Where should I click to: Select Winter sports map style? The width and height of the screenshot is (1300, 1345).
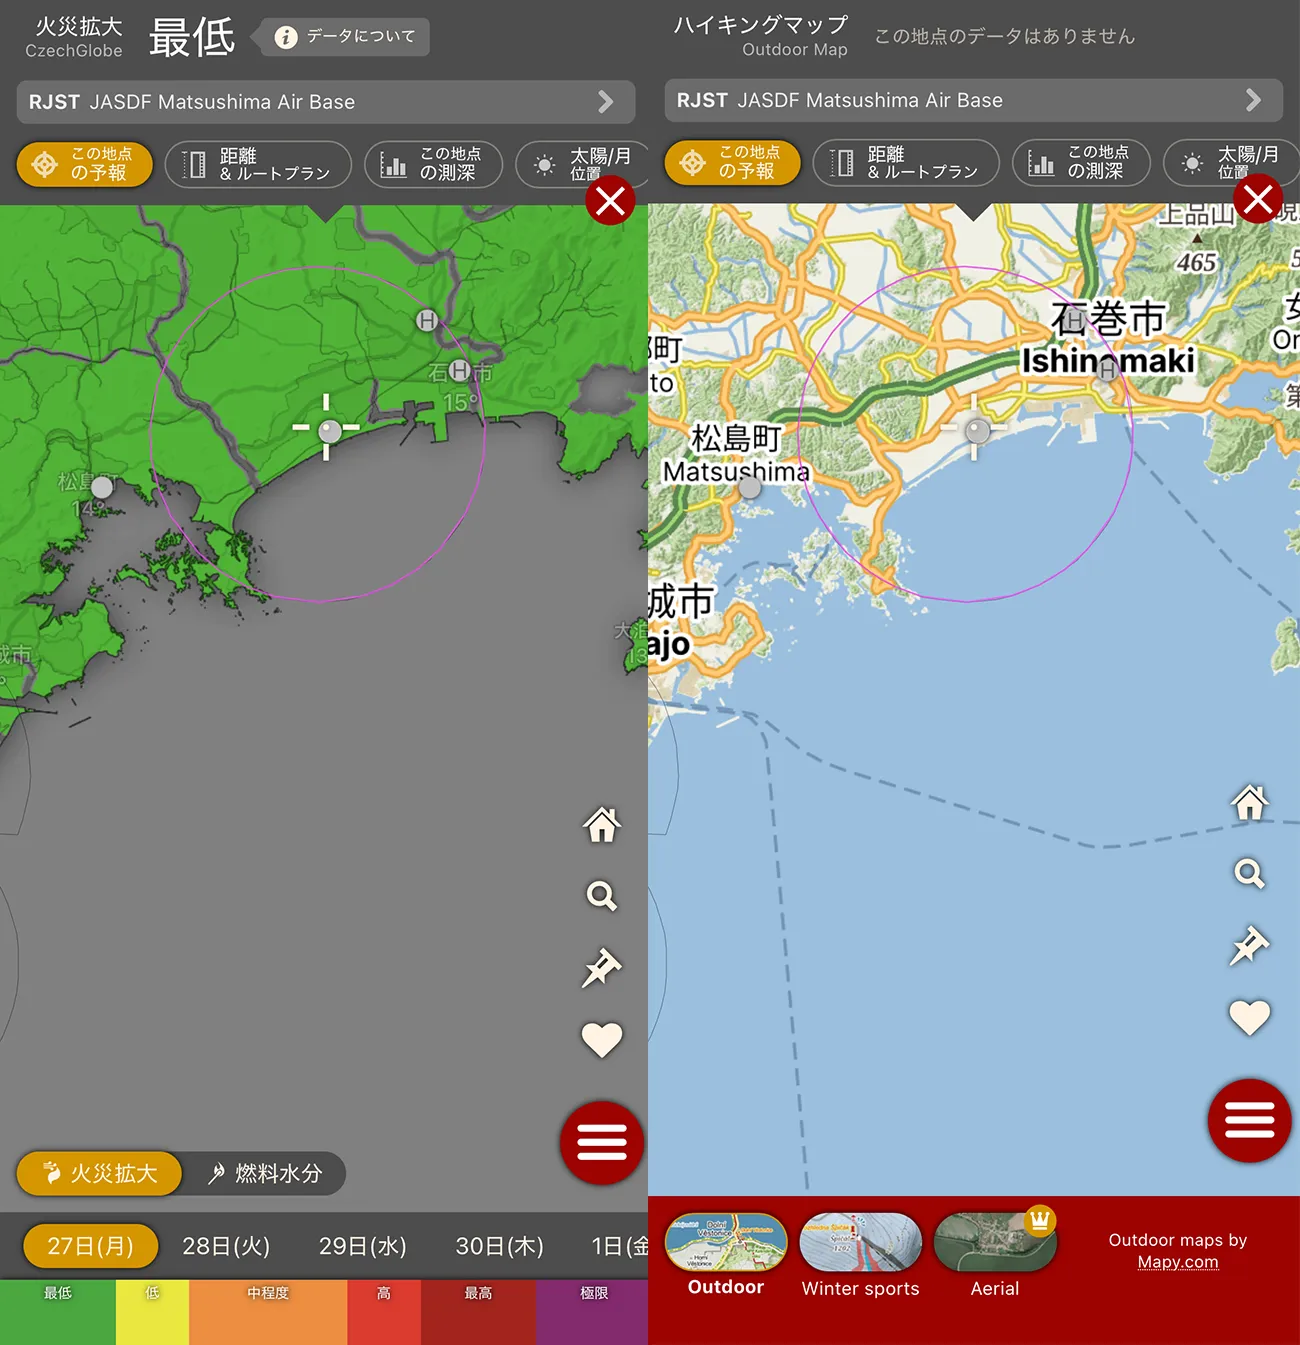(860, 1255)
